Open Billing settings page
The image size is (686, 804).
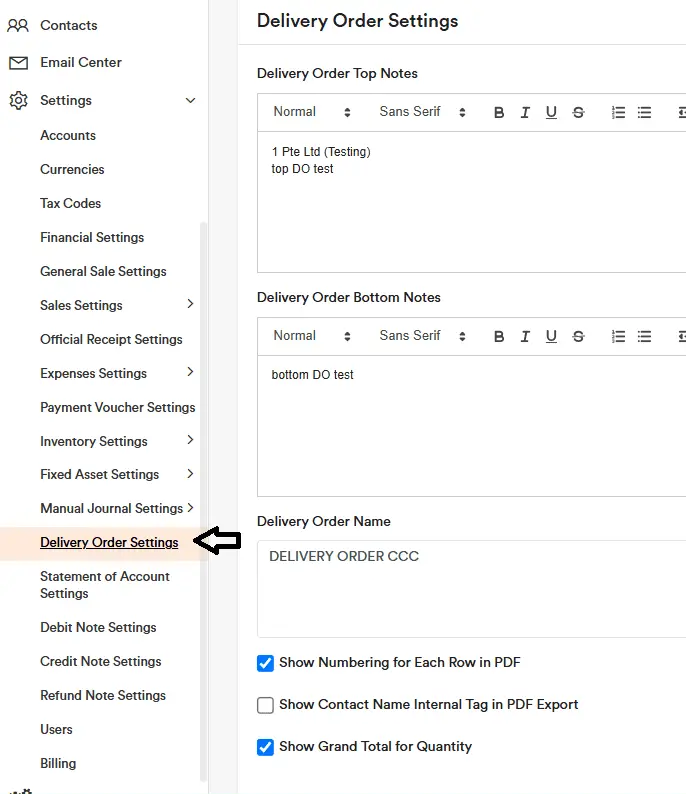[58, 763]
